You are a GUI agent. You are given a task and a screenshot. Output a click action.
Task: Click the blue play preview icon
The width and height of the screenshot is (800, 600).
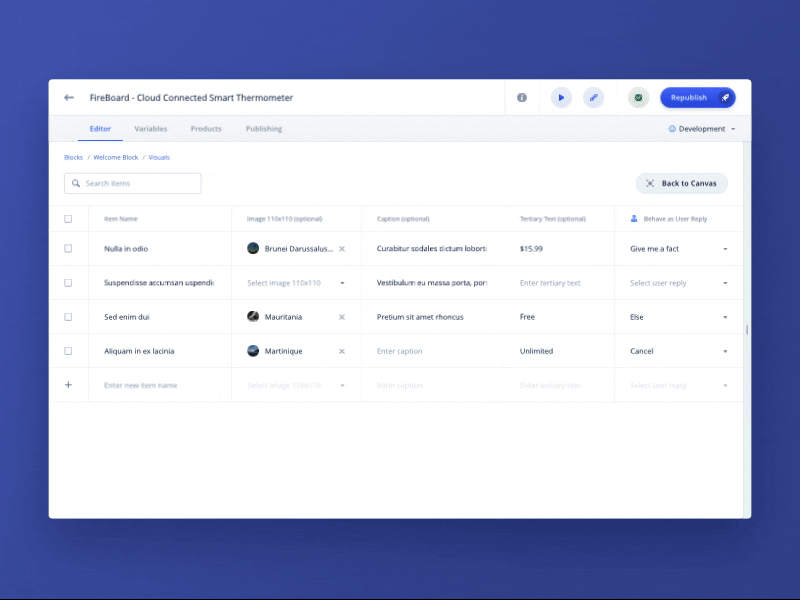561,97
